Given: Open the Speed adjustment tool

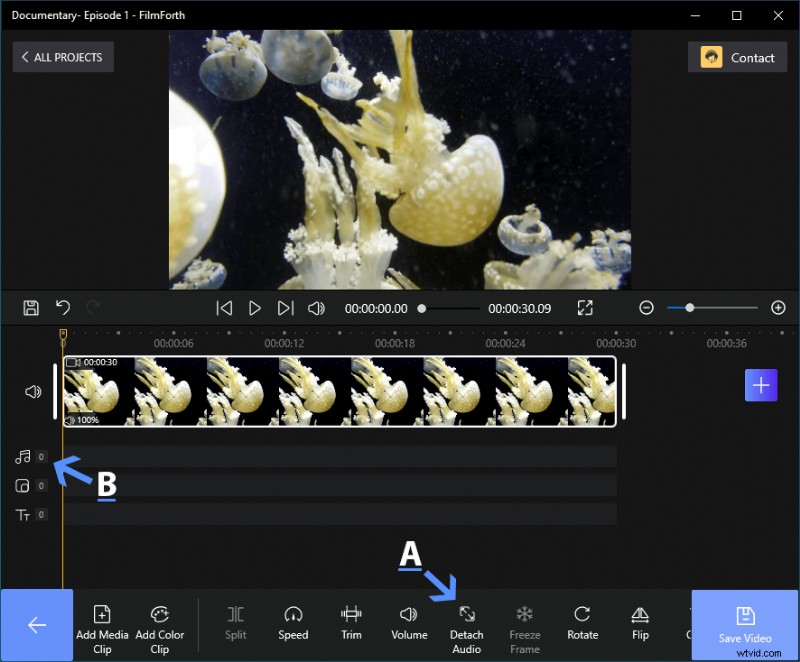Looking at the screenshot, I should point(293,622).
